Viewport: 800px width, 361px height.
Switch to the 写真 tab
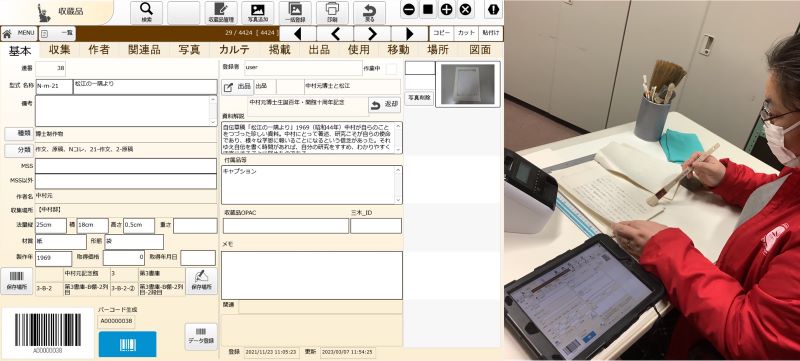click(x=189, y=49)
